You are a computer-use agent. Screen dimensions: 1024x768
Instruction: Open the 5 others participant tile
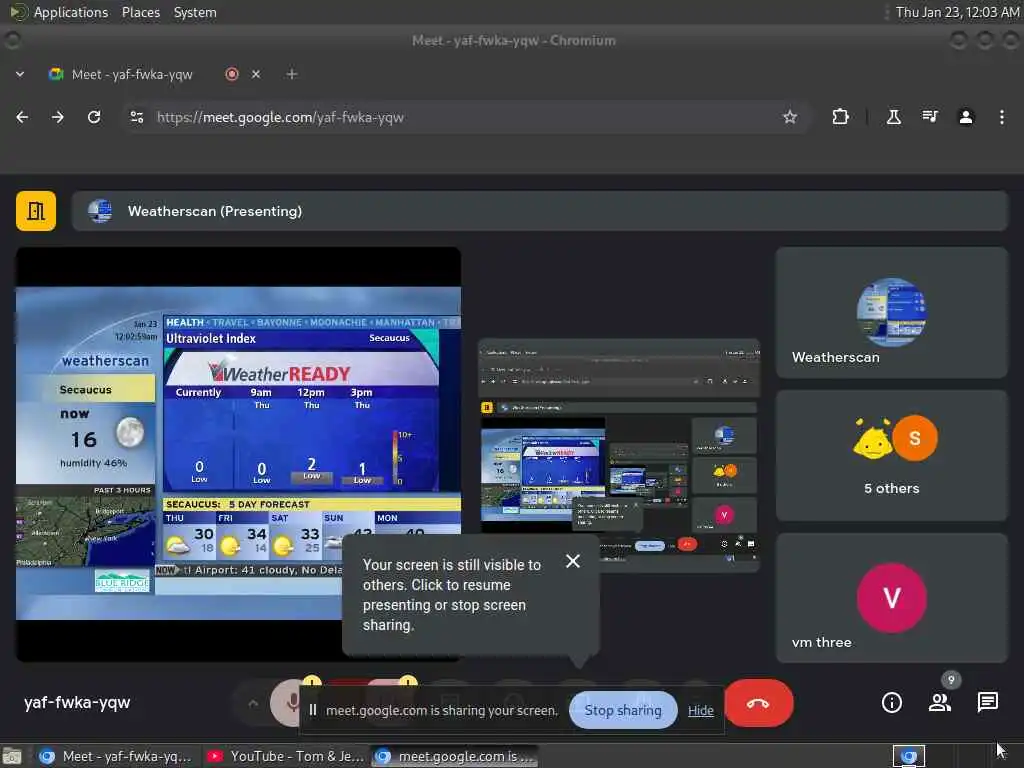[891, 455]
